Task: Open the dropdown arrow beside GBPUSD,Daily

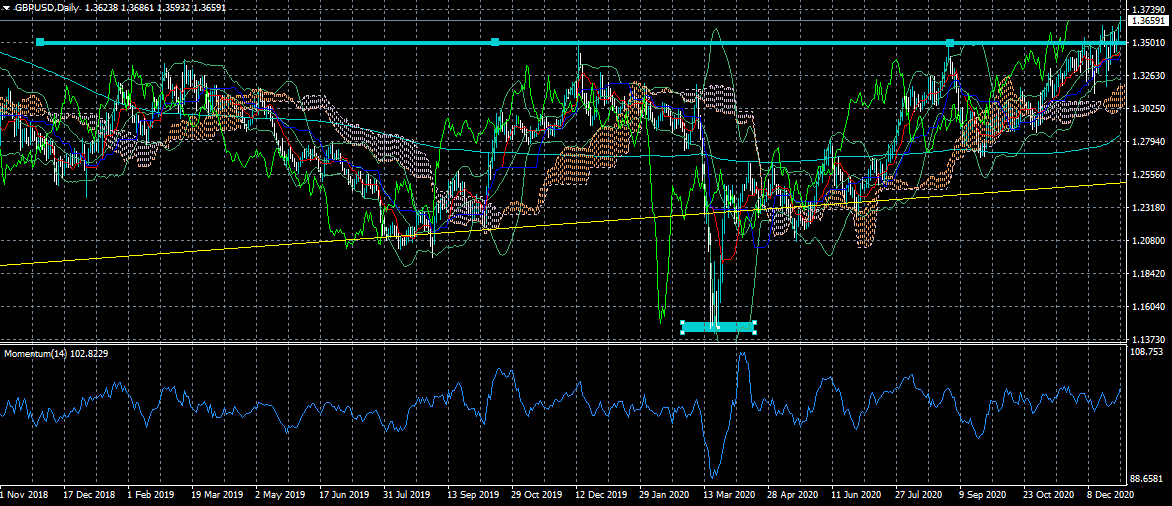Action: tap(6, 8)
